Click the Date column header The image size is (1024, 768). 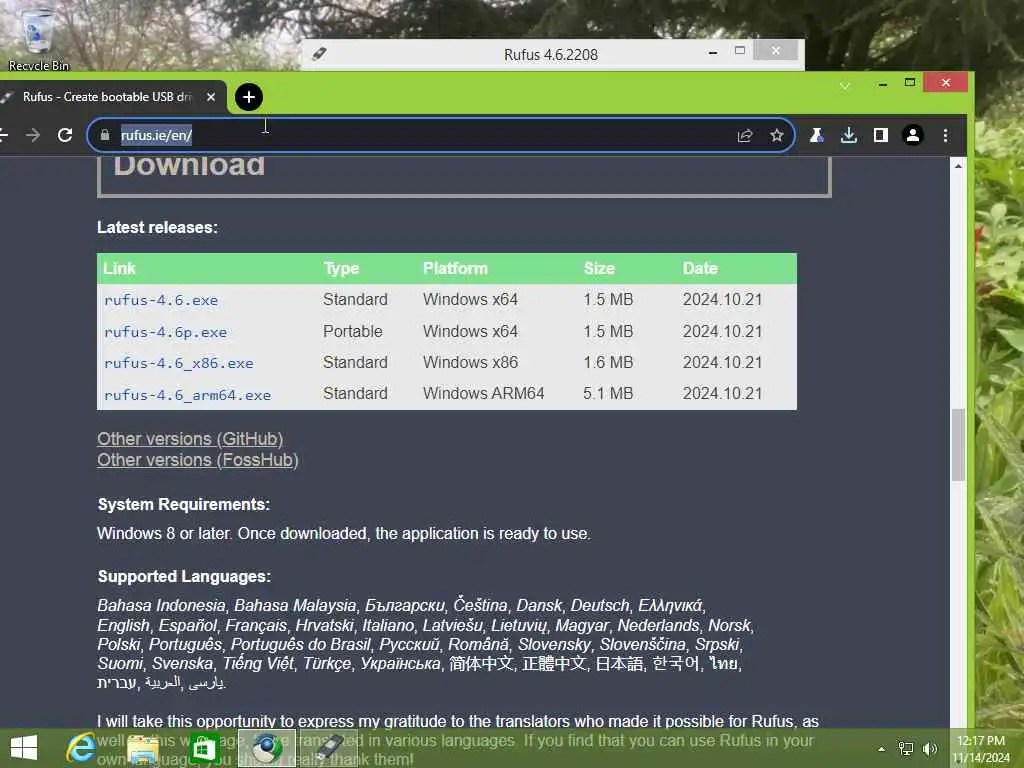click(699, 268)
